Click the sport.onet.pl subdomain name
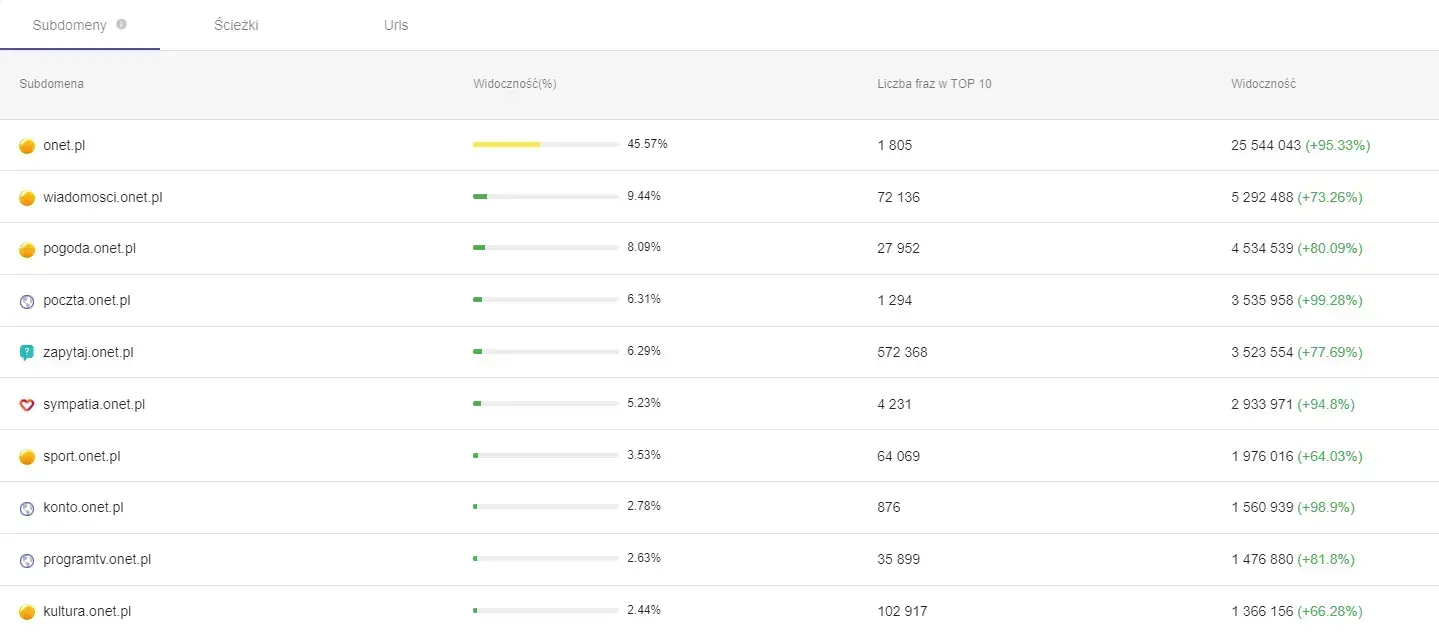This screenshot has width=1439, height=632. click(x=82, y=457)
